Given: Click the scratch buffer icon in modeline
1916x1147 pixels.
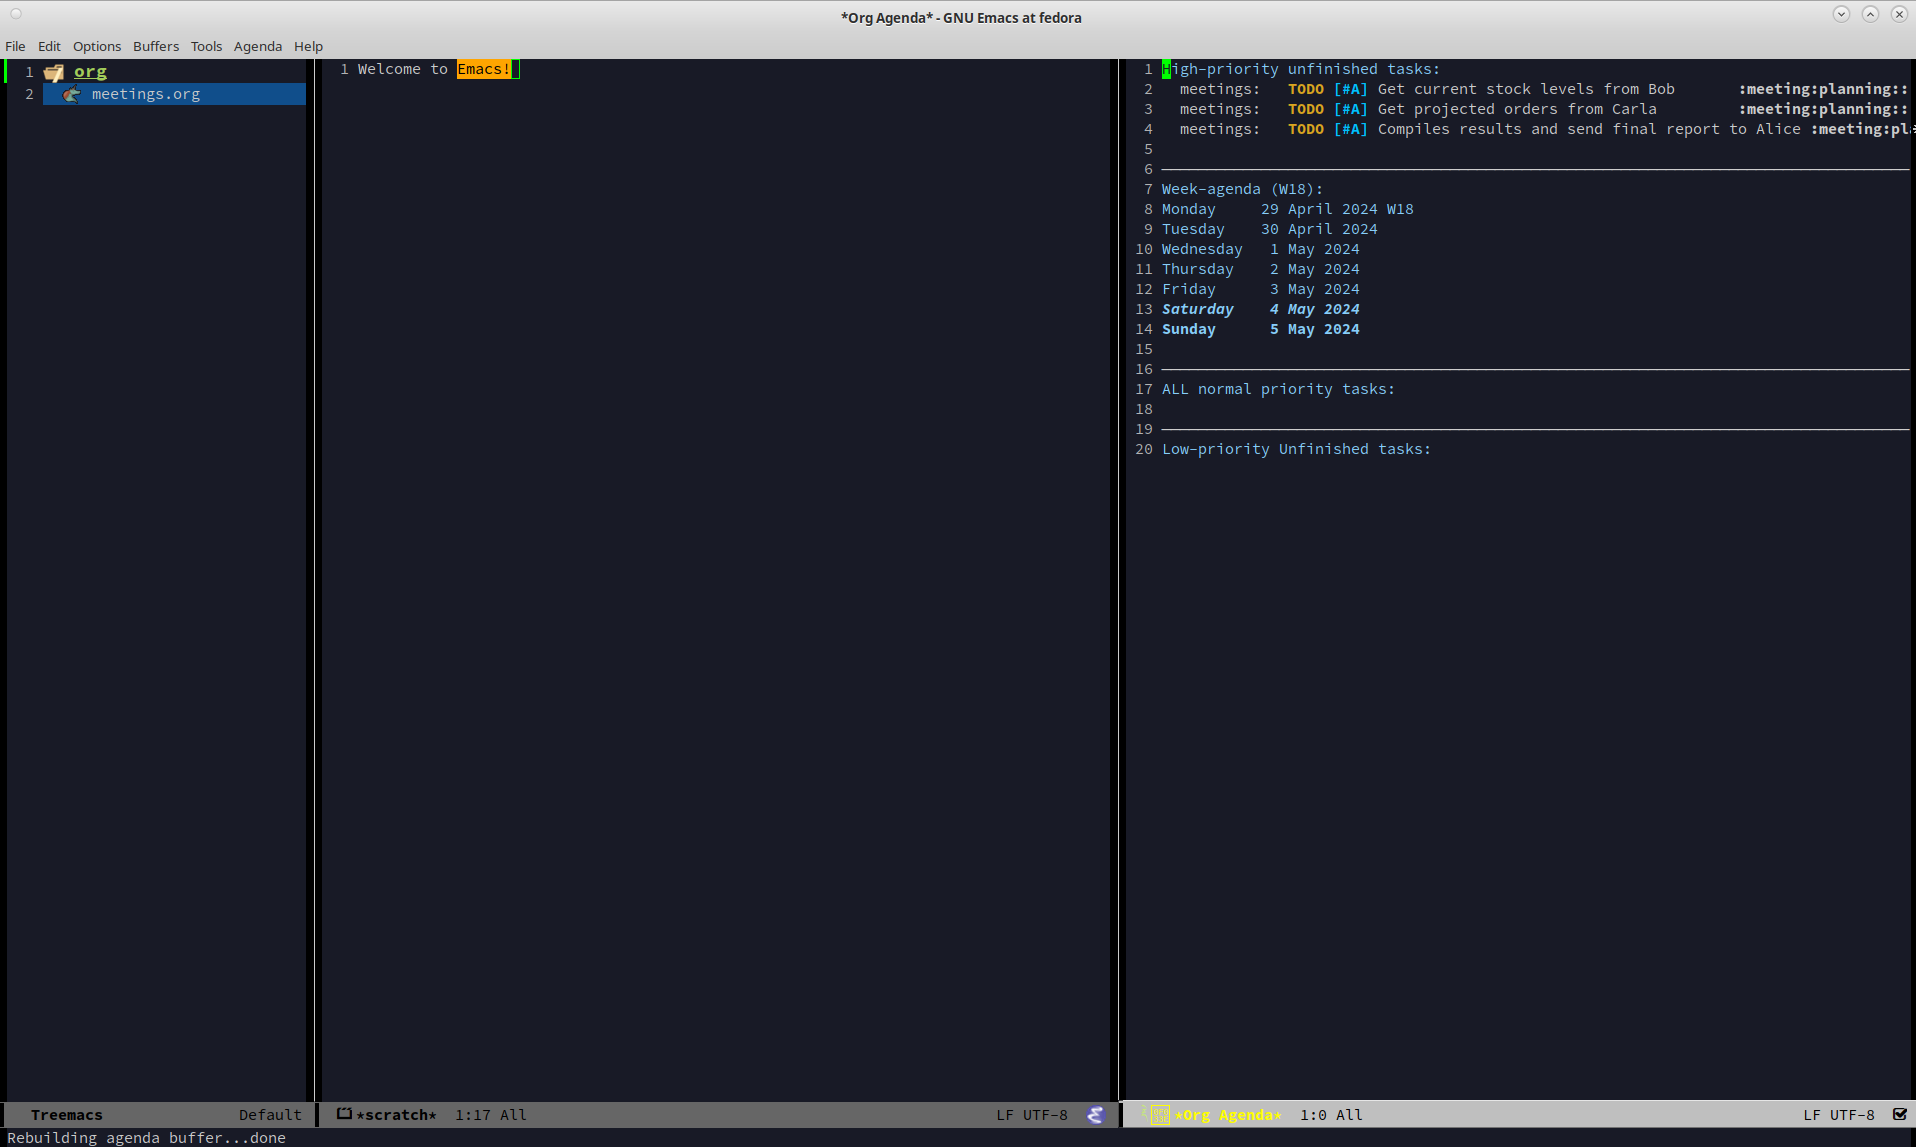Looking at the screenshot, I should [344, 1114].
